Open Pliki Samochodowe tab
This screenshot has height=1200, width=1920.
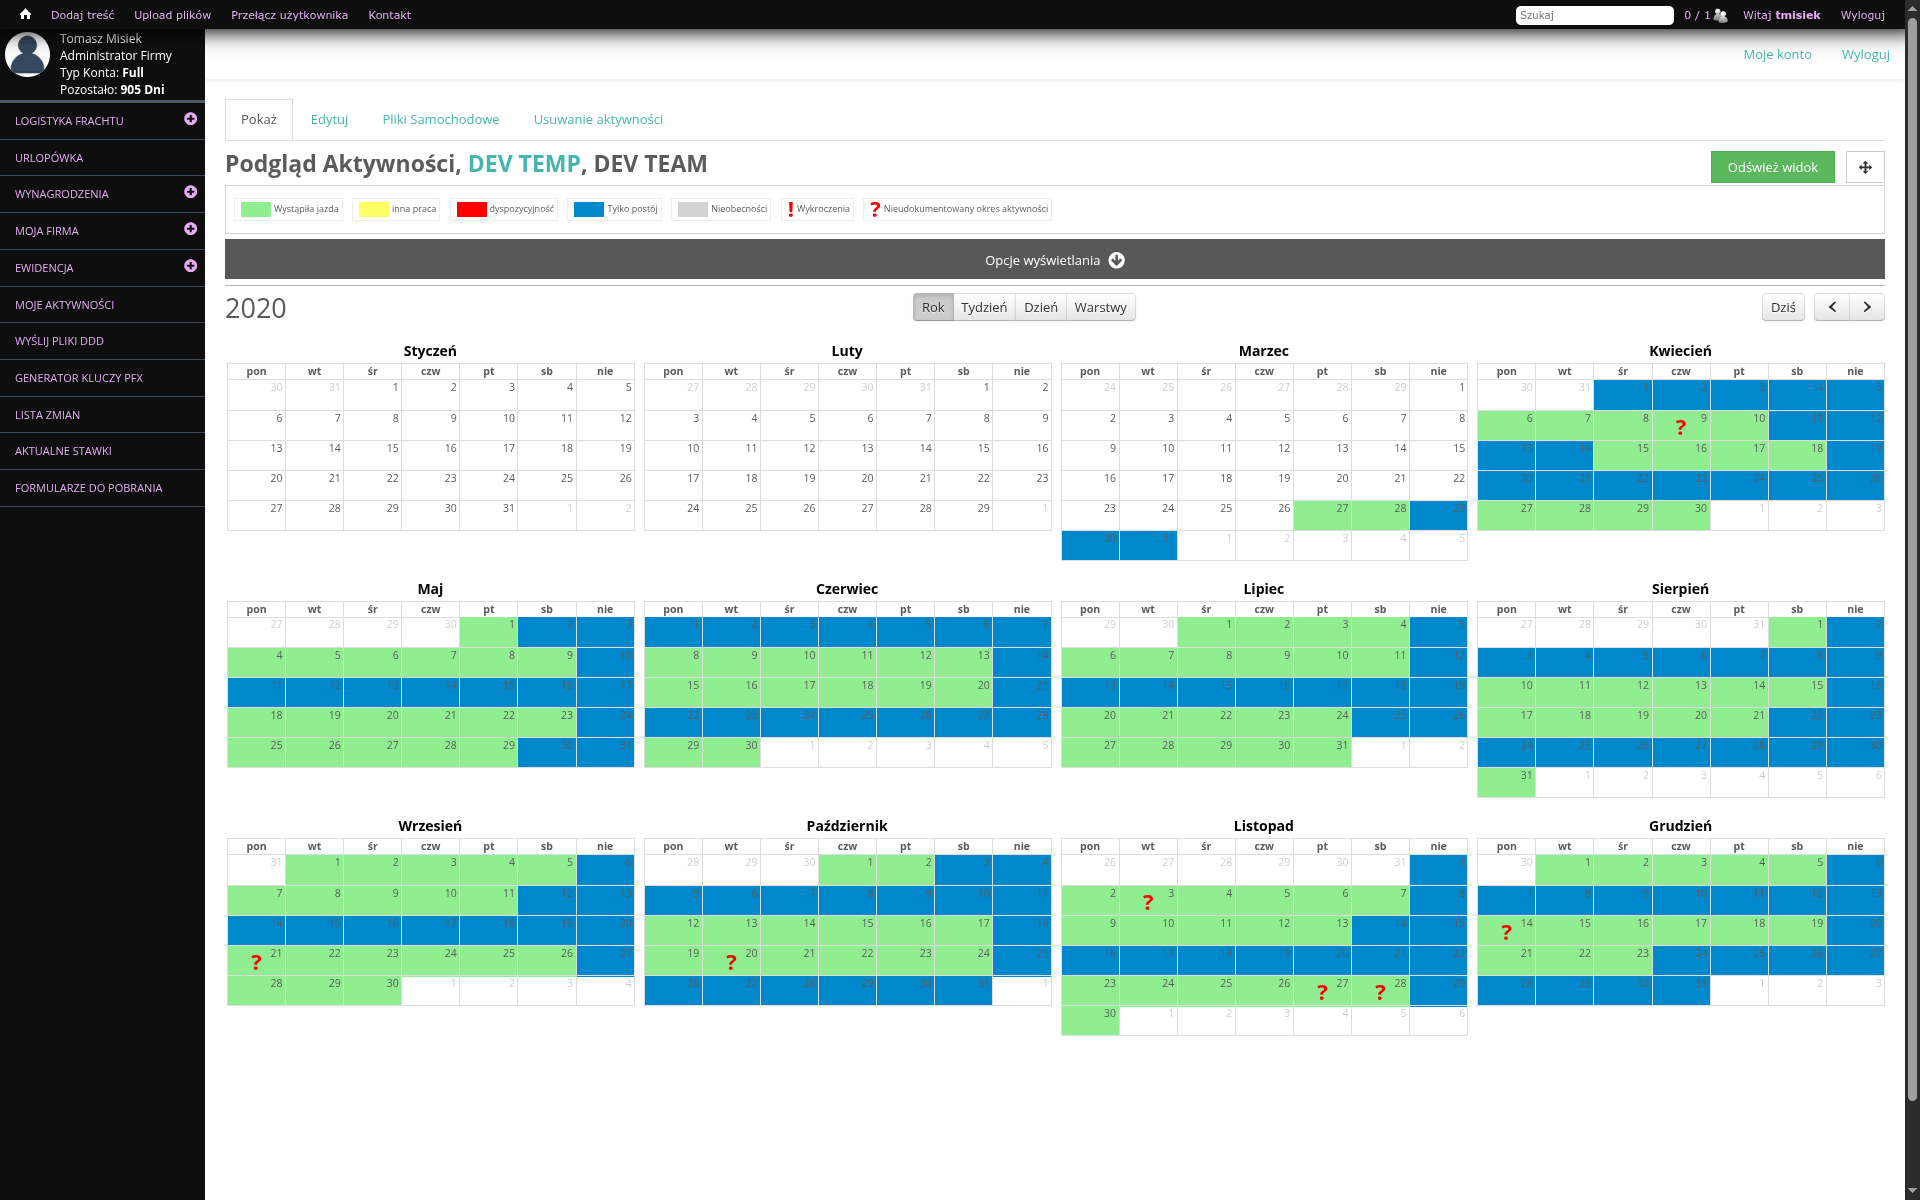coord(440,119)
